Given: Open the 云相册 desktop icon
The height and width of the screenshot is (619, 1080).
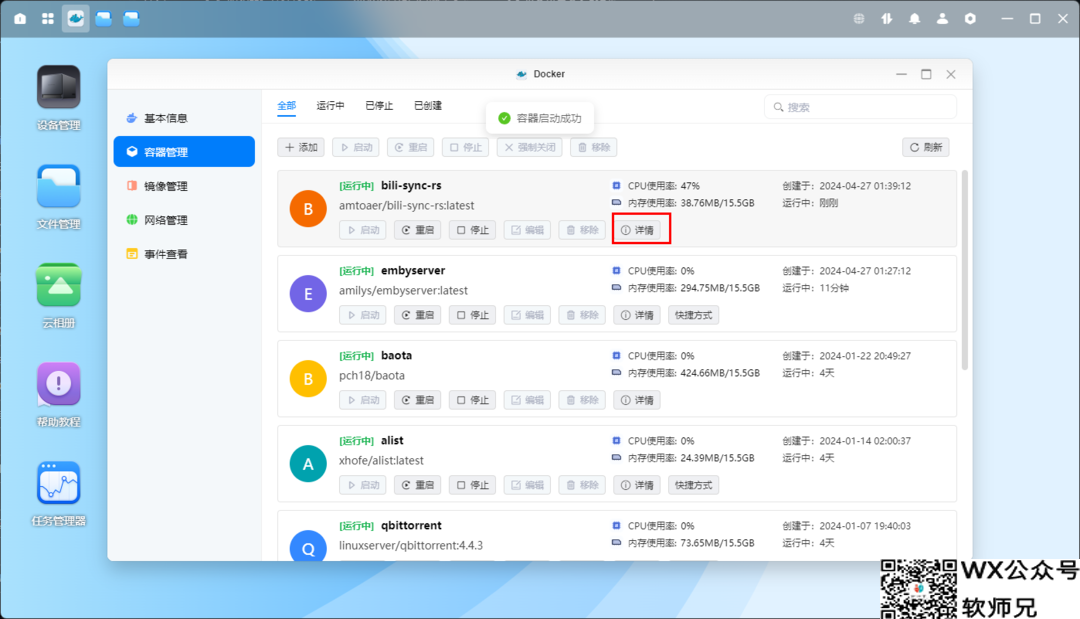Looking at the screenshot, I should click(59, 285).
